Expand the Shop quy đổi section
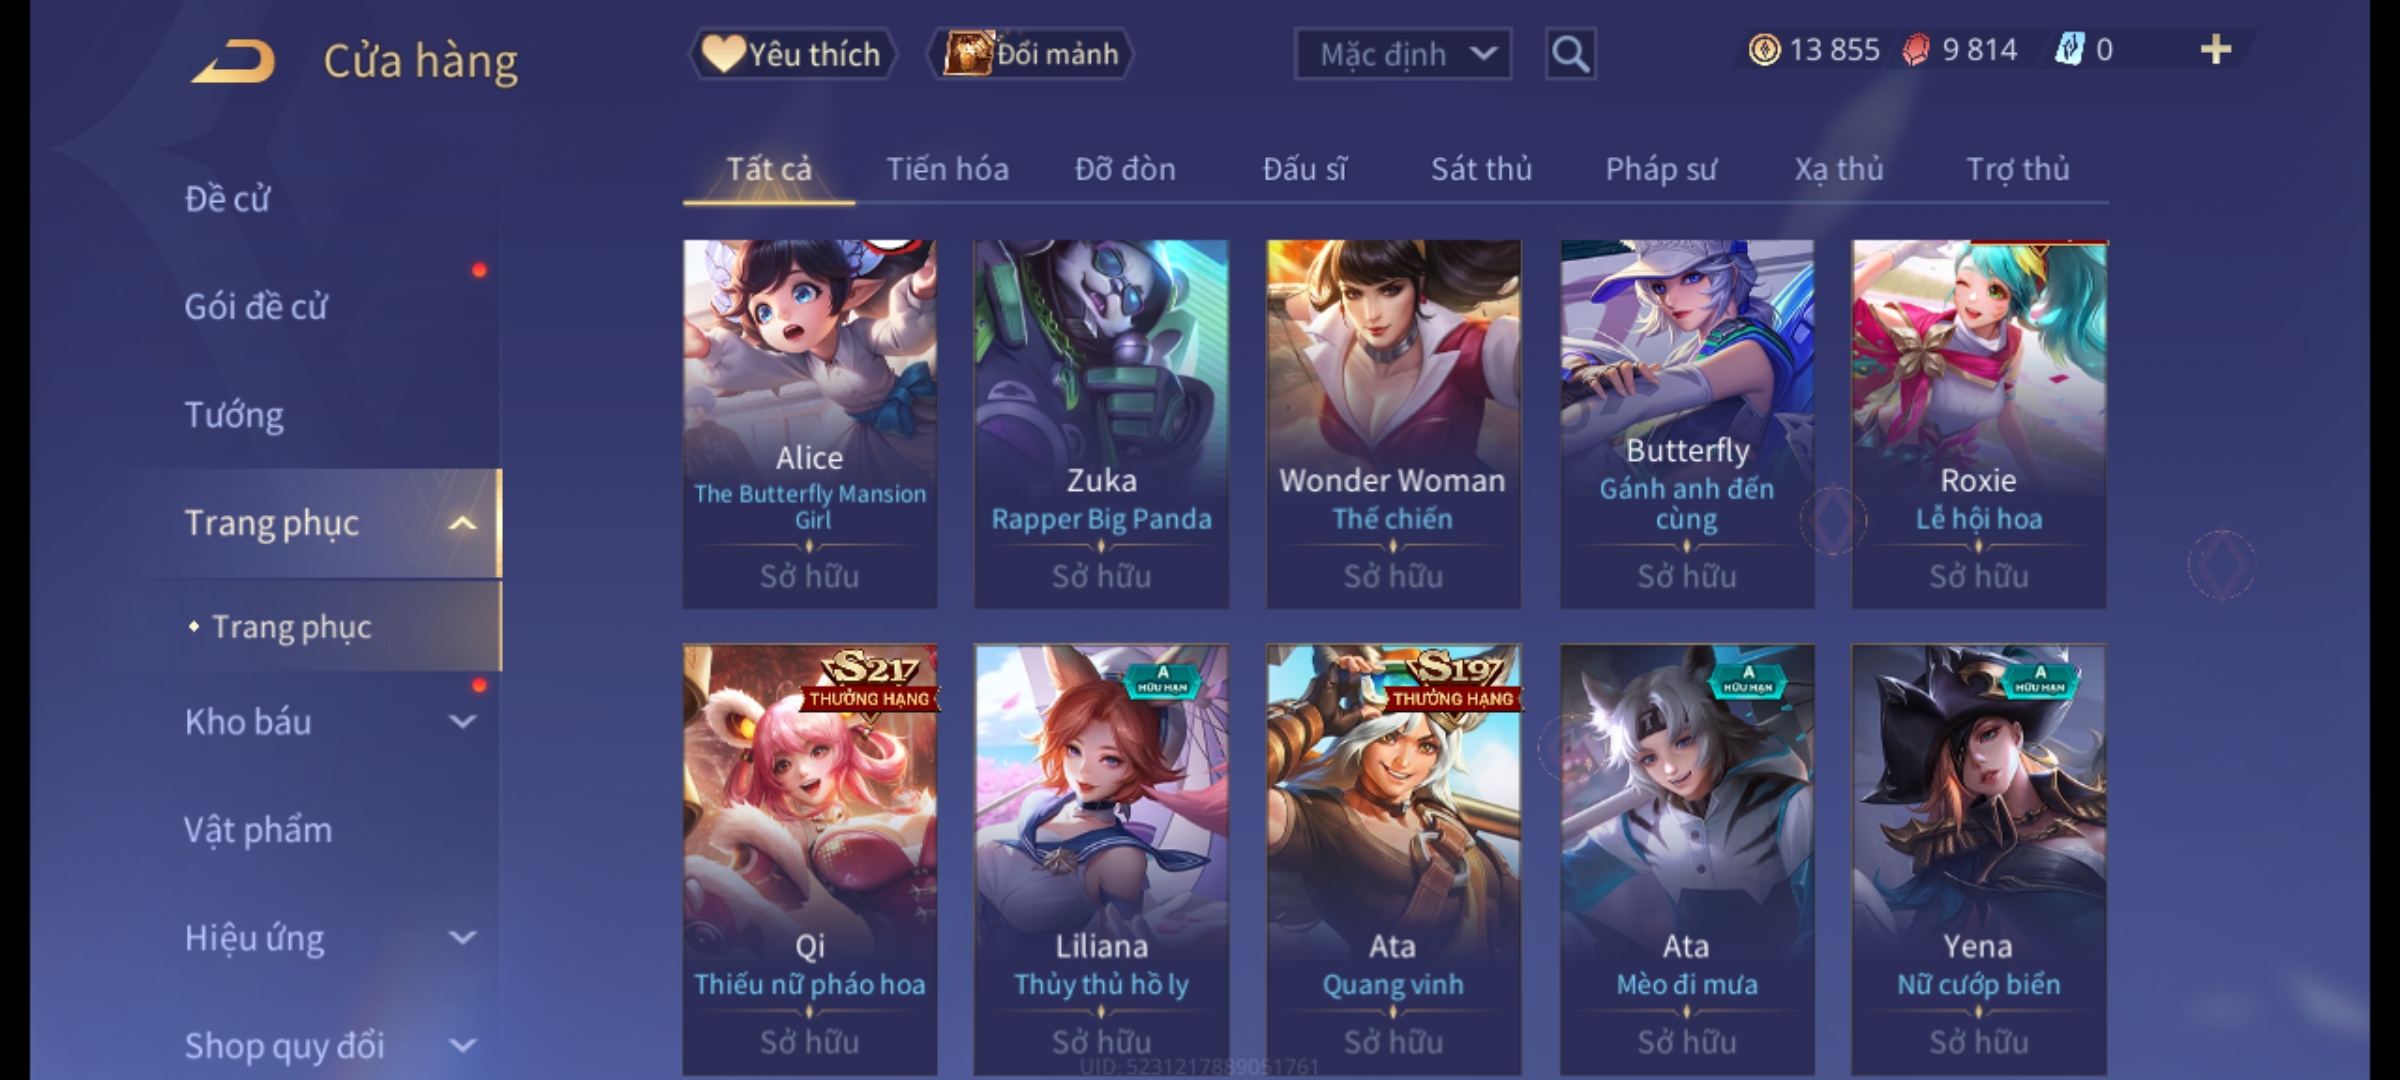 point(462,1046)
